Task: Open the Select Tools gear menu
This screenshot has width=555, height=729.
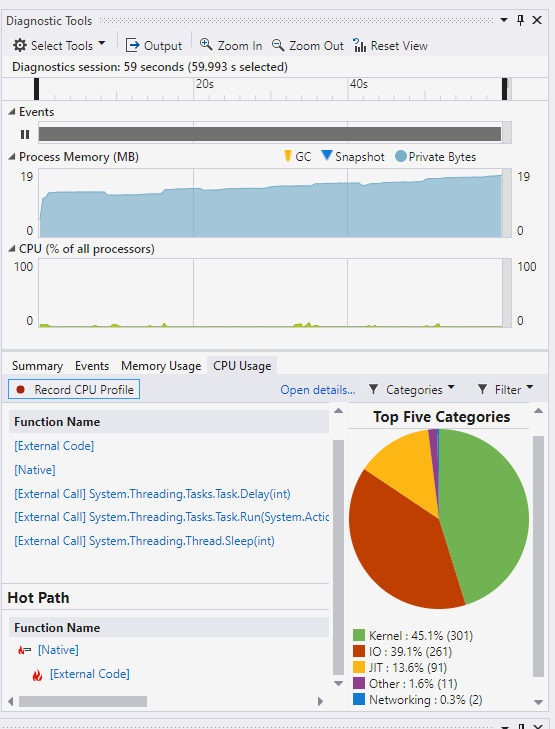Action: click(59, 46)
